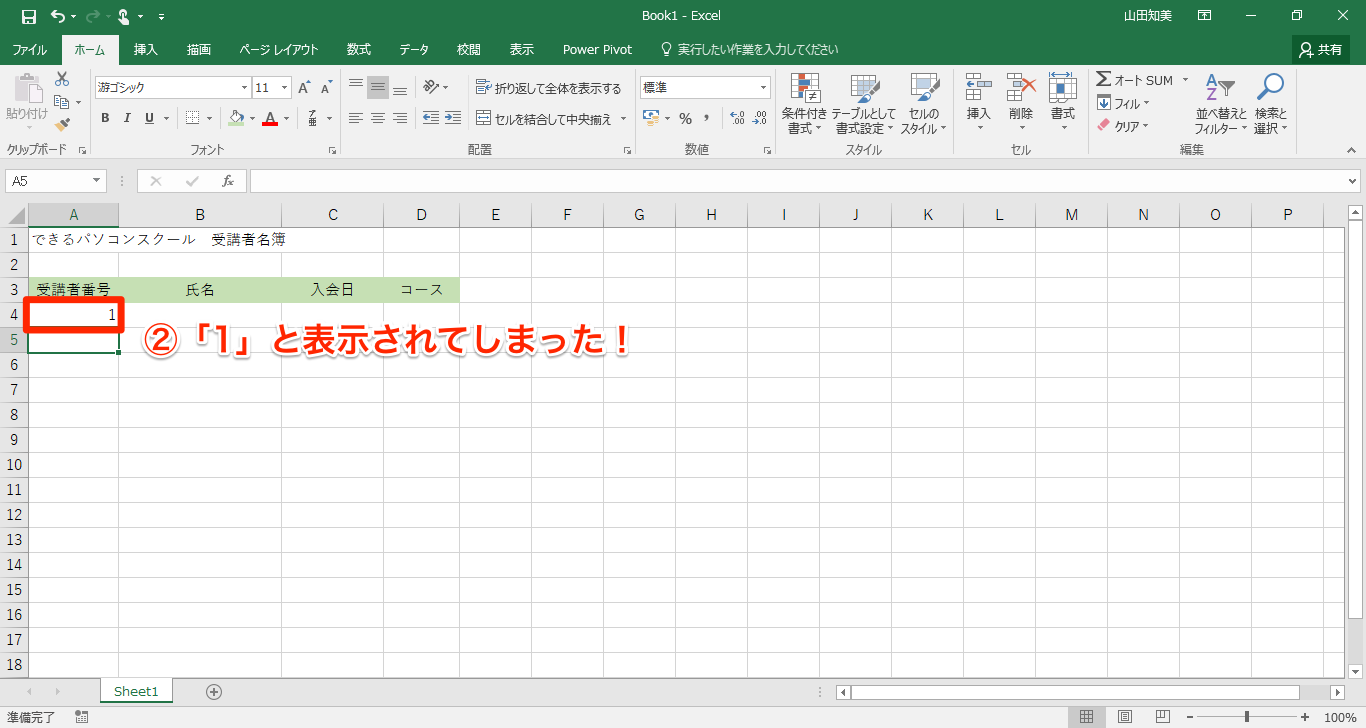
Task: Click the zoom in plus button
Action: click(1305, 717)
